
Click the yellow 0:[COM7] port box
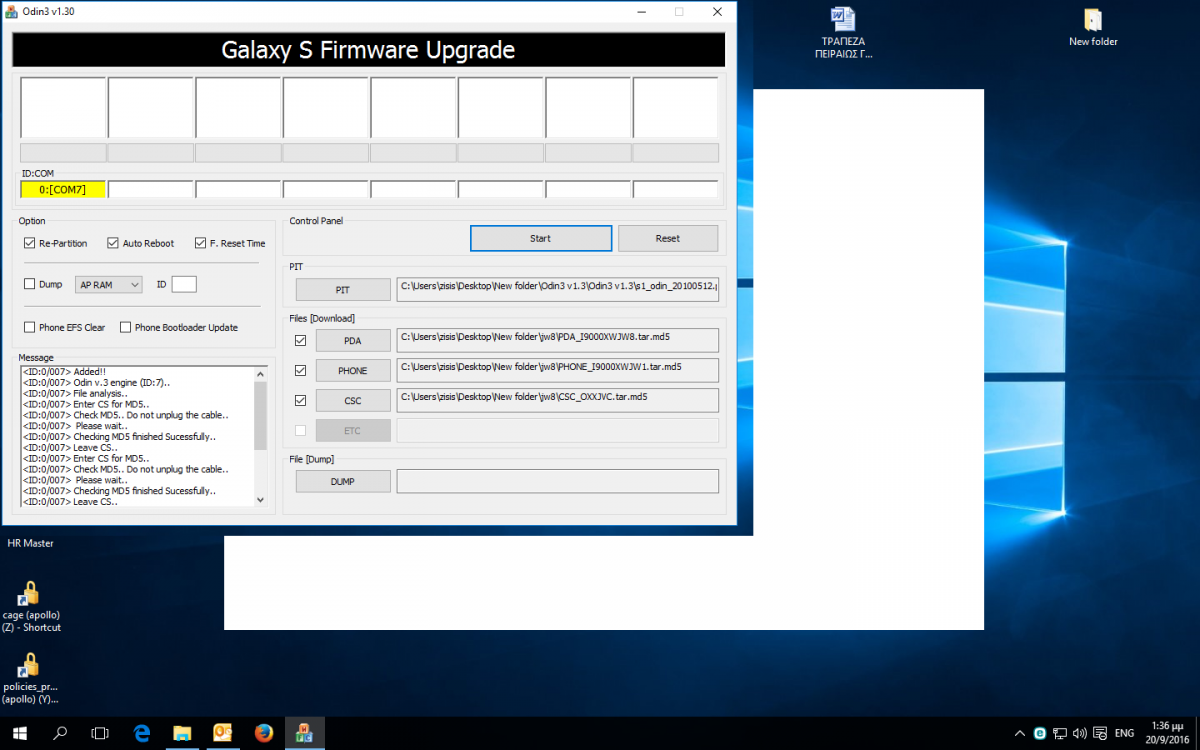pos(63,189)
